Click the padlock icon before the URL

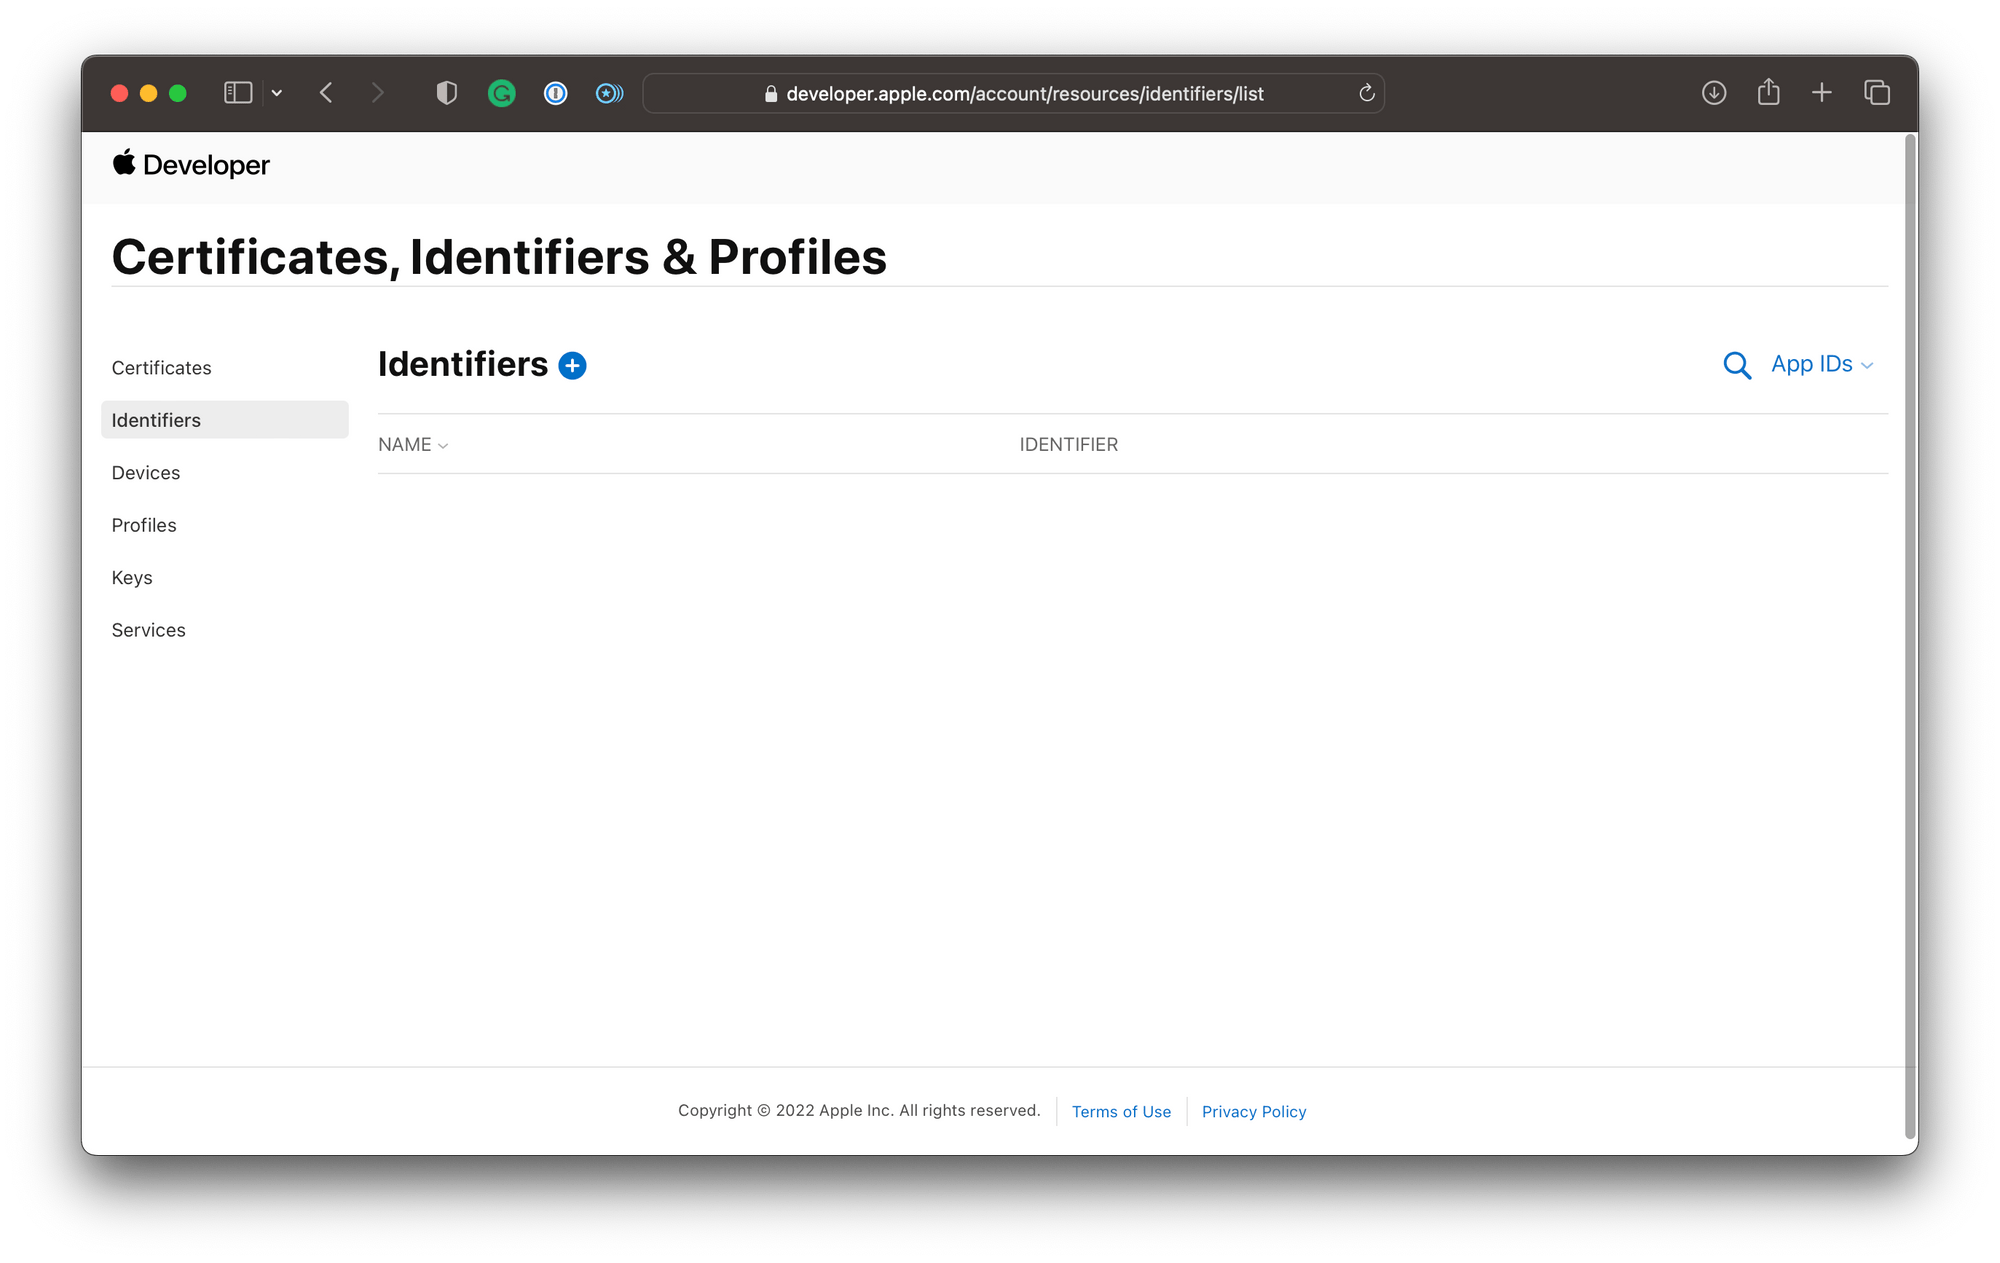(769, 93)
